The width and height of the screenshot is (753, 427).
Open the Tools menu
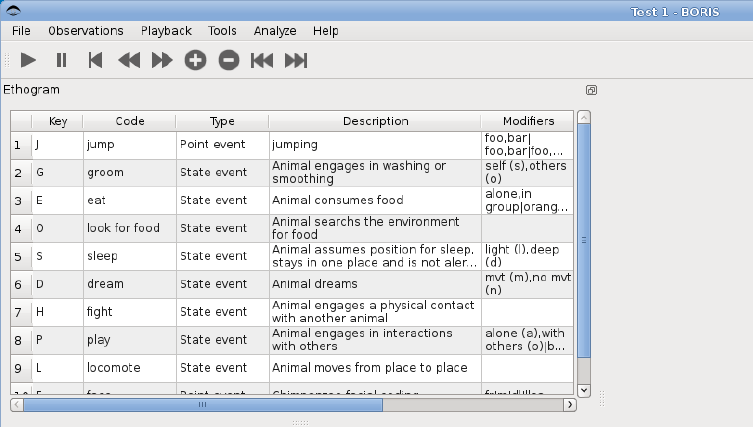(222, 31)
